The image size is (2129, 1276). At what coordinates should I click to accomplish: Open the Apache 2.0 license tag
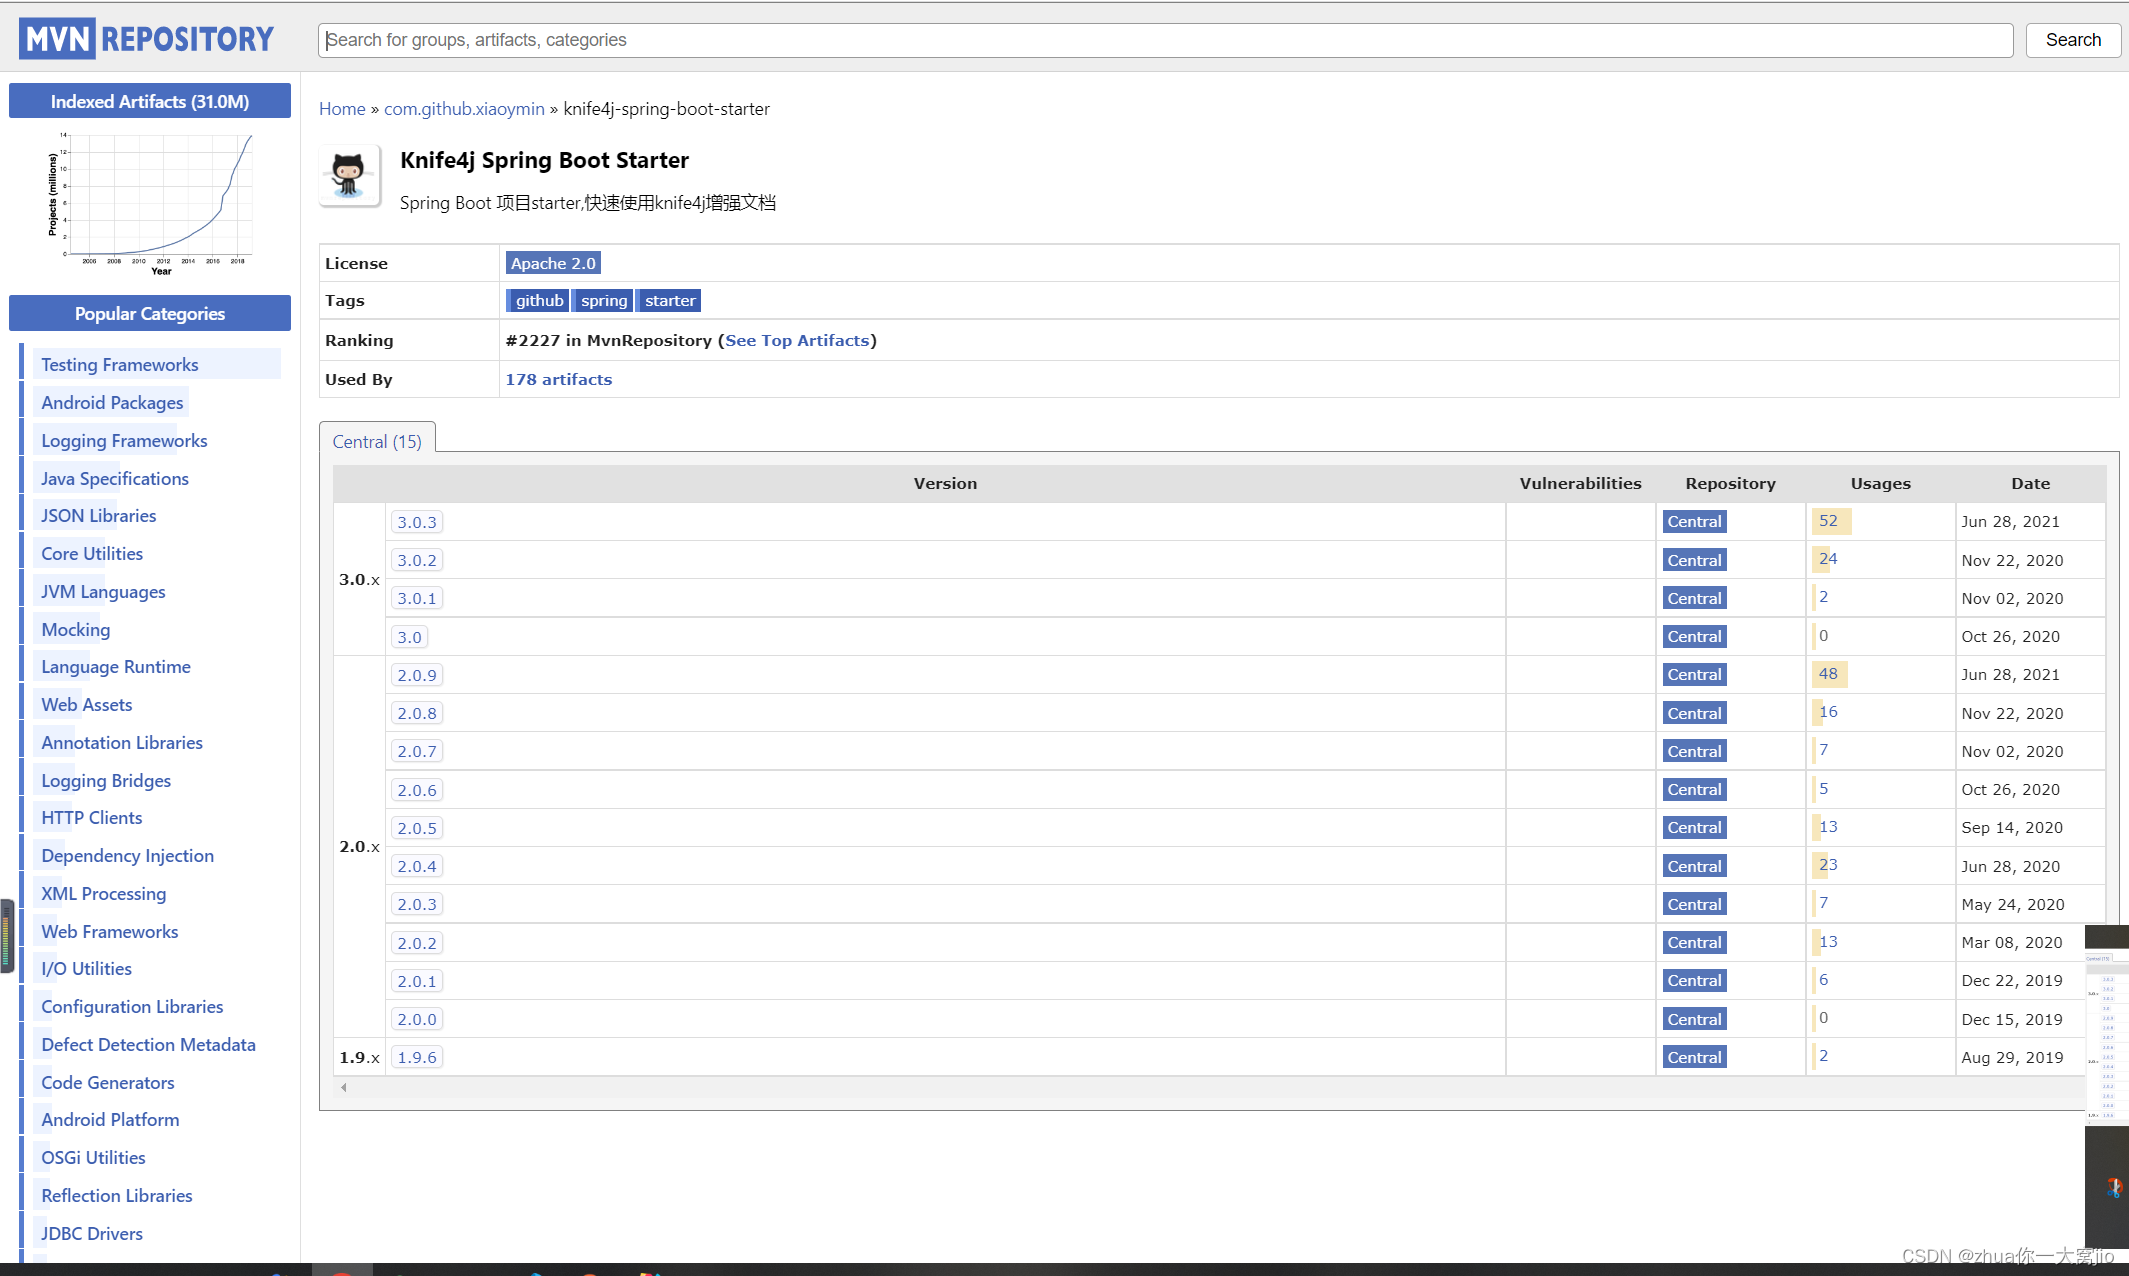click(x=553, y=263)
